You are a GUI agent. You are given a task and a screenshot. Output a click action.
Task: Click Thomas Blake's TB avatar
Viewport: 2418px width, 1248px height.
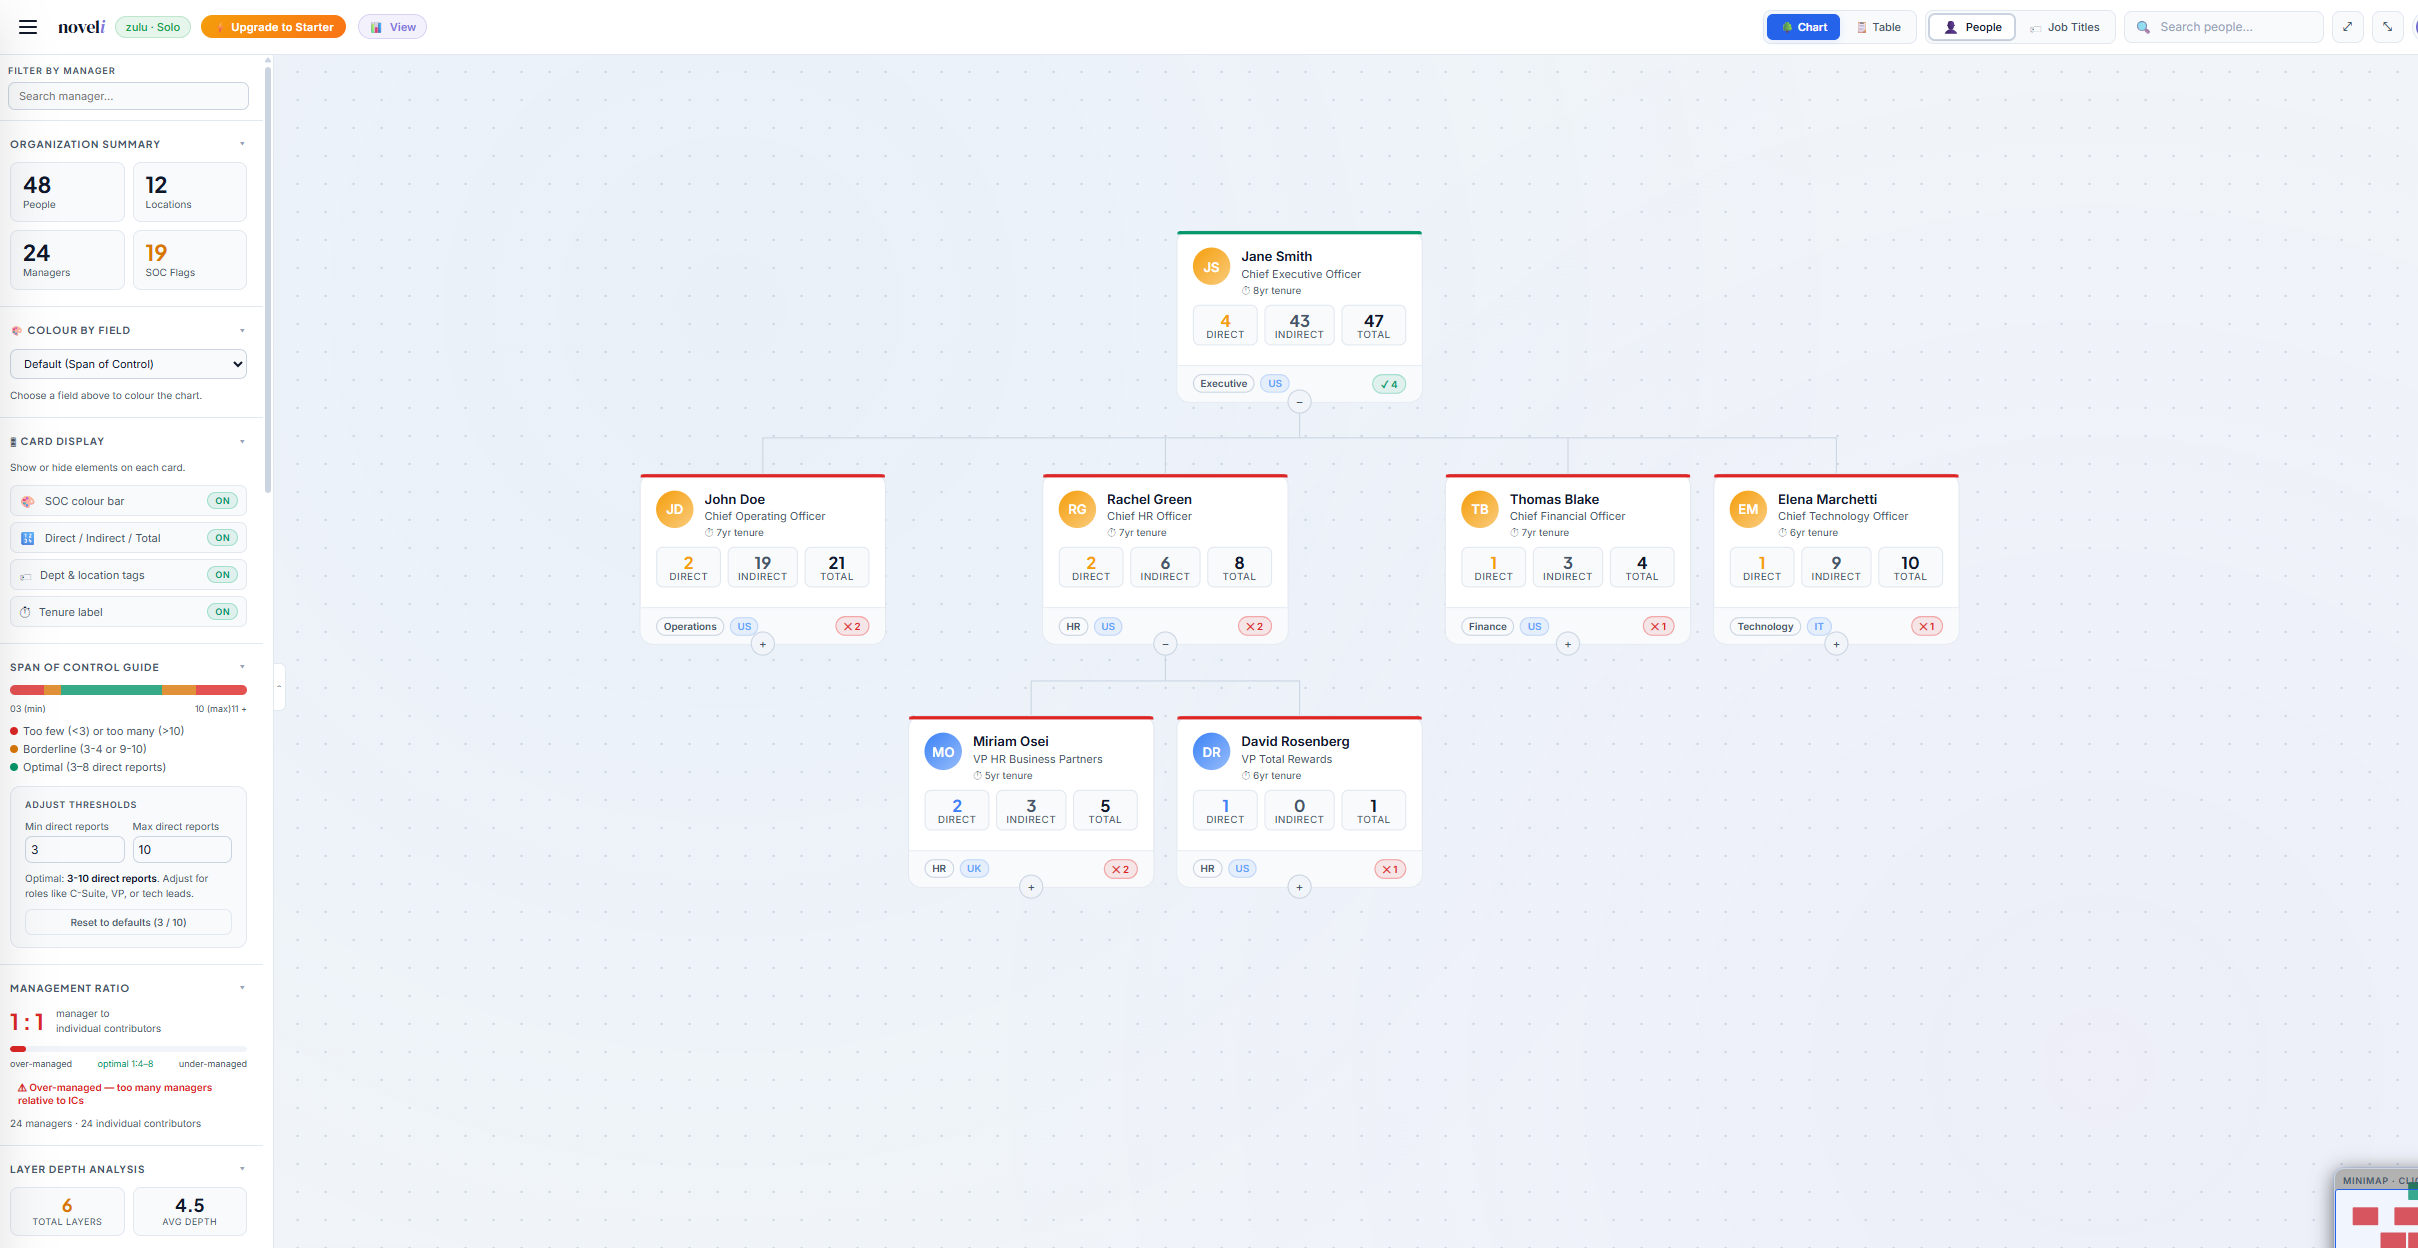pos(1480,509)
